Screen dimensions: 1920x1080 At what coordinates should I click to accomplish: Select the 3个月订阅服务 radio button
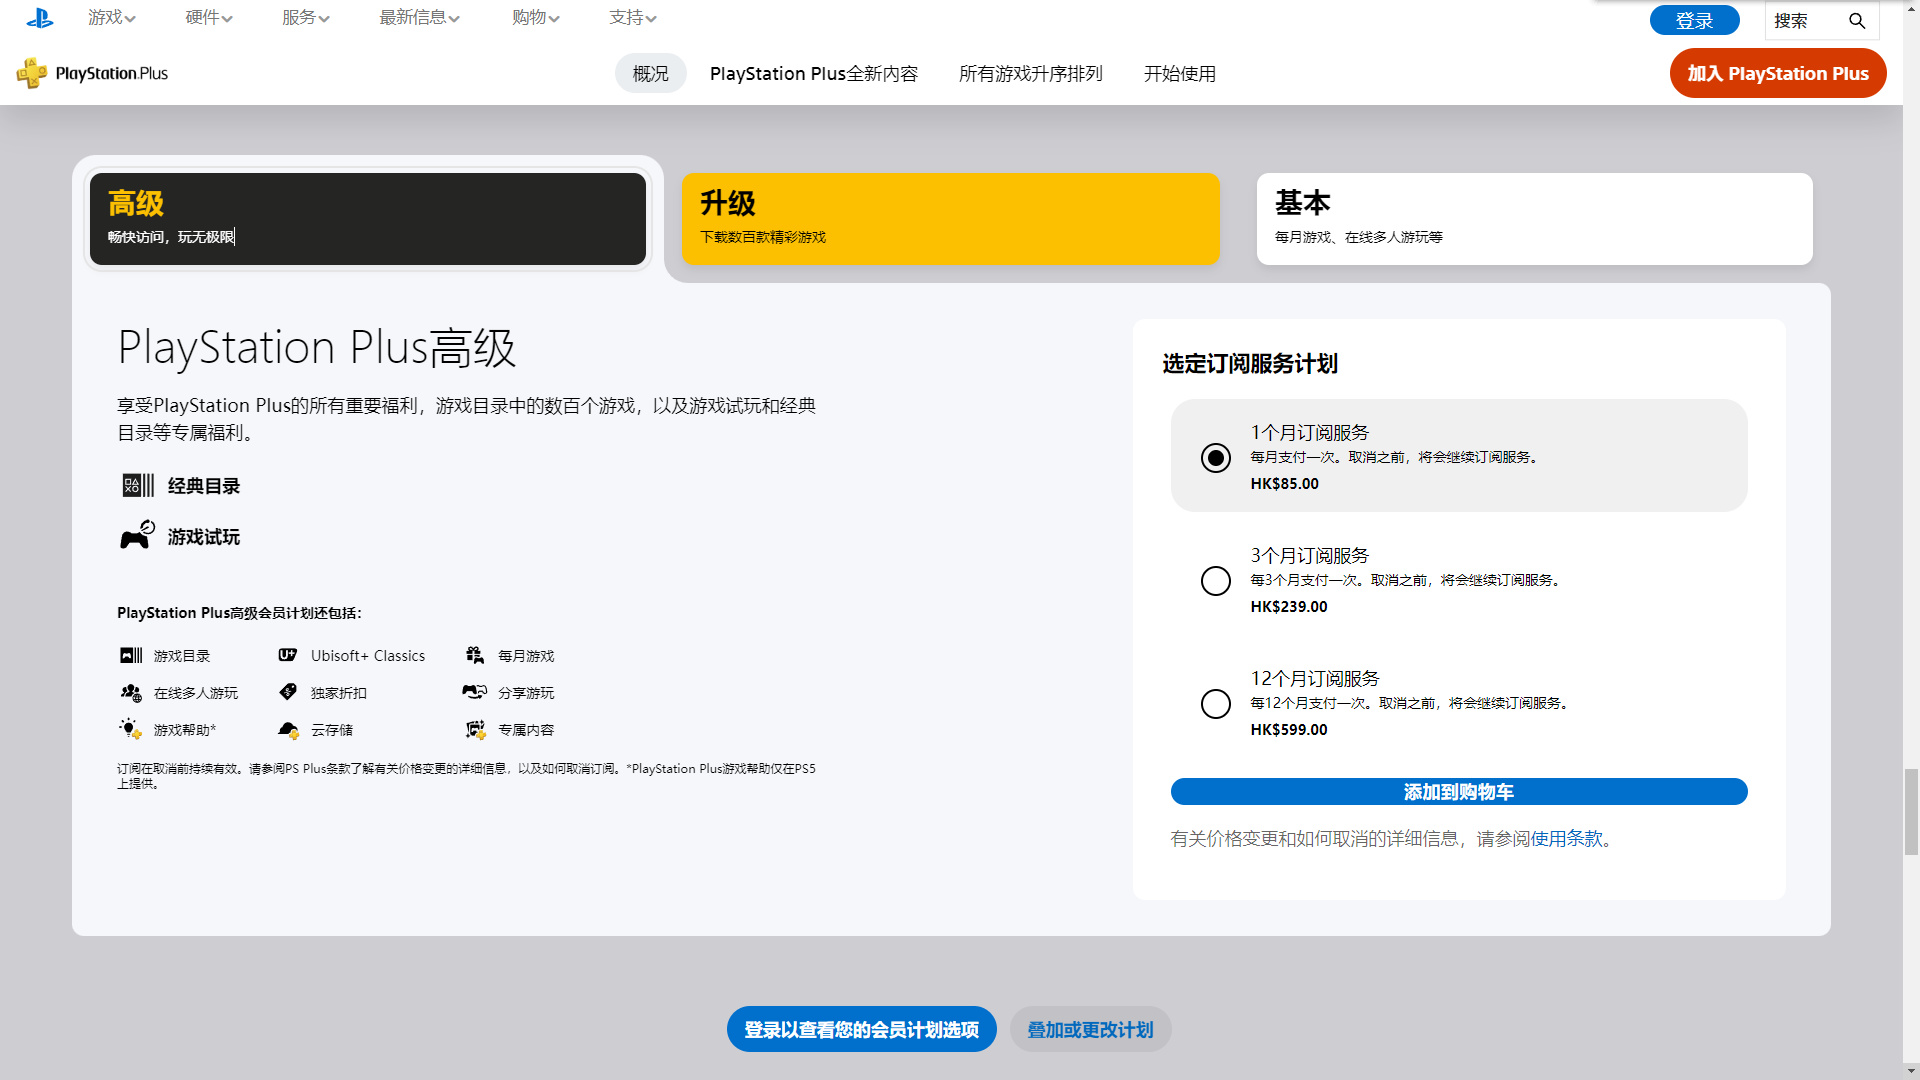tap(1213, 580)
